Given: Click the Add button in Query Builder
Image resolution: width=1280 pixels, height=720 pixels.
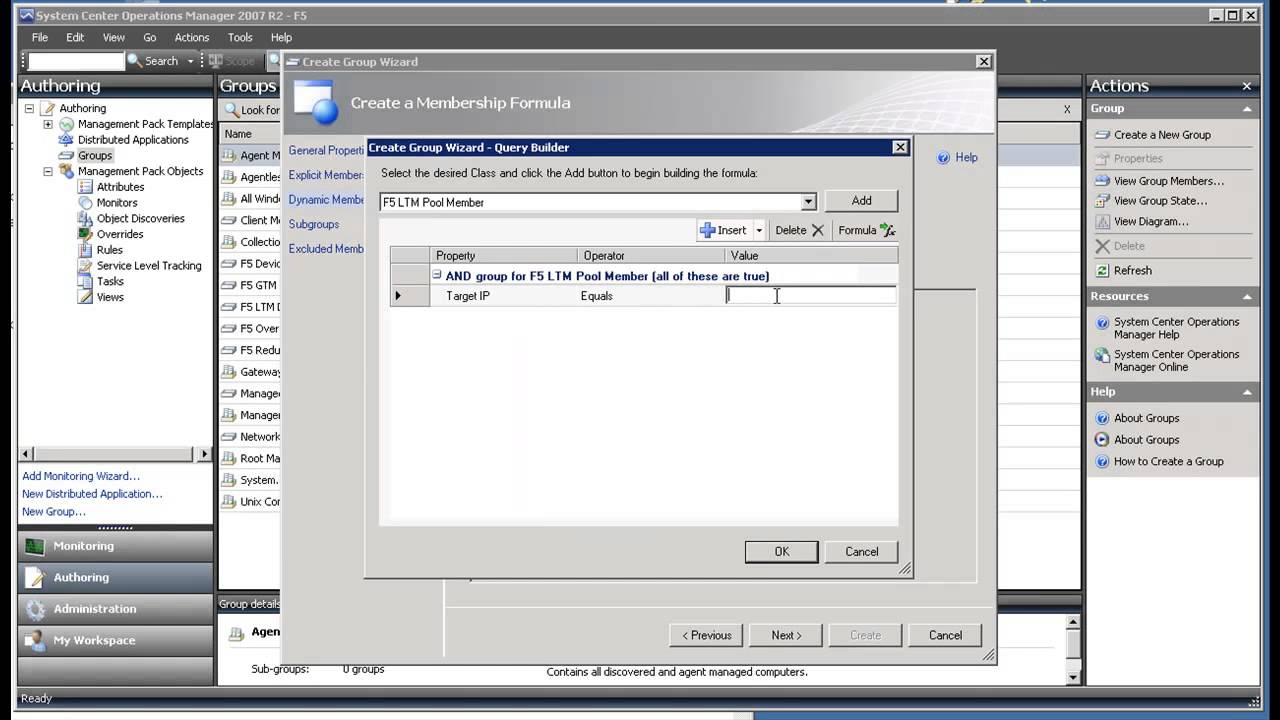Looking at the screenshot, I should tap(861, 201).
